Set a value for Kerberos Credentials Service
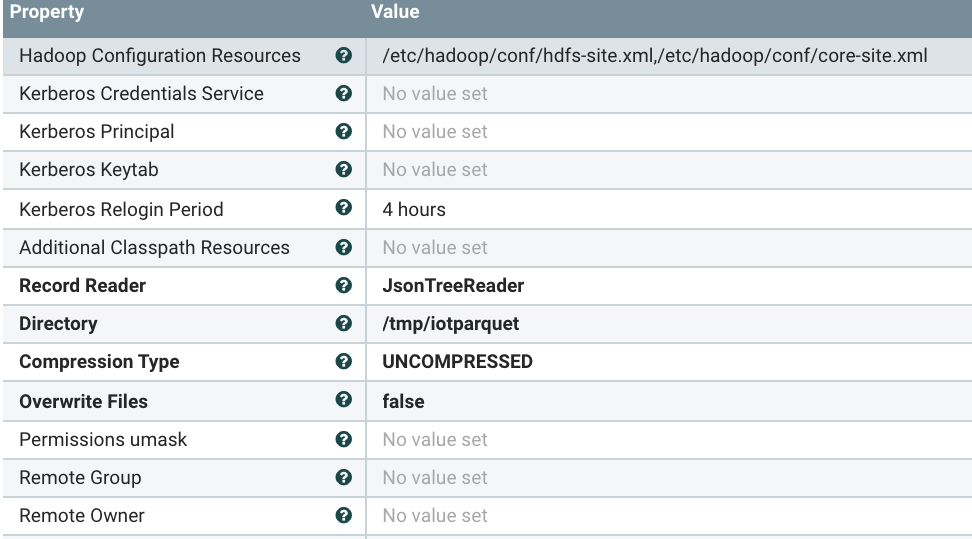972x539 pixels. tap(435, 95)
